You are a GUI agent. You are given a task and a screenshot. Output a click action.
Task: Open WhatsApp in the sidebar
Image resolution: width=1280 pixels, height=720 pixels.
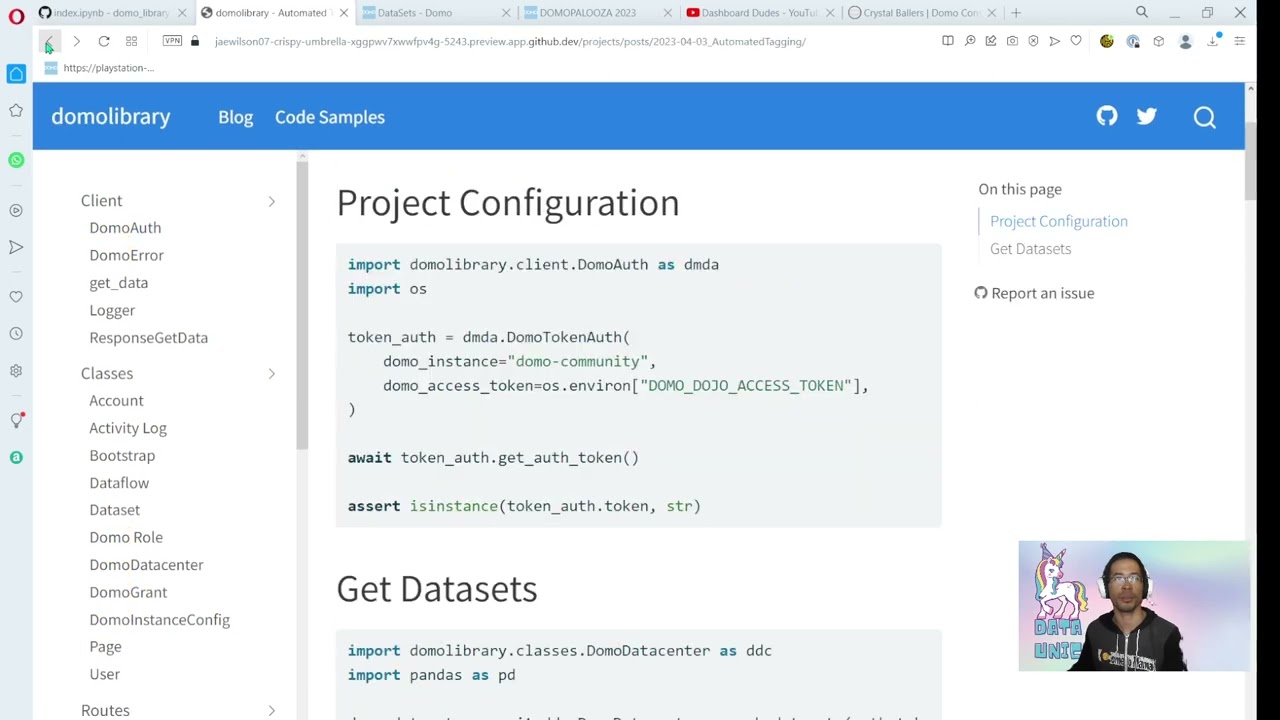click(x=16, y=160)
